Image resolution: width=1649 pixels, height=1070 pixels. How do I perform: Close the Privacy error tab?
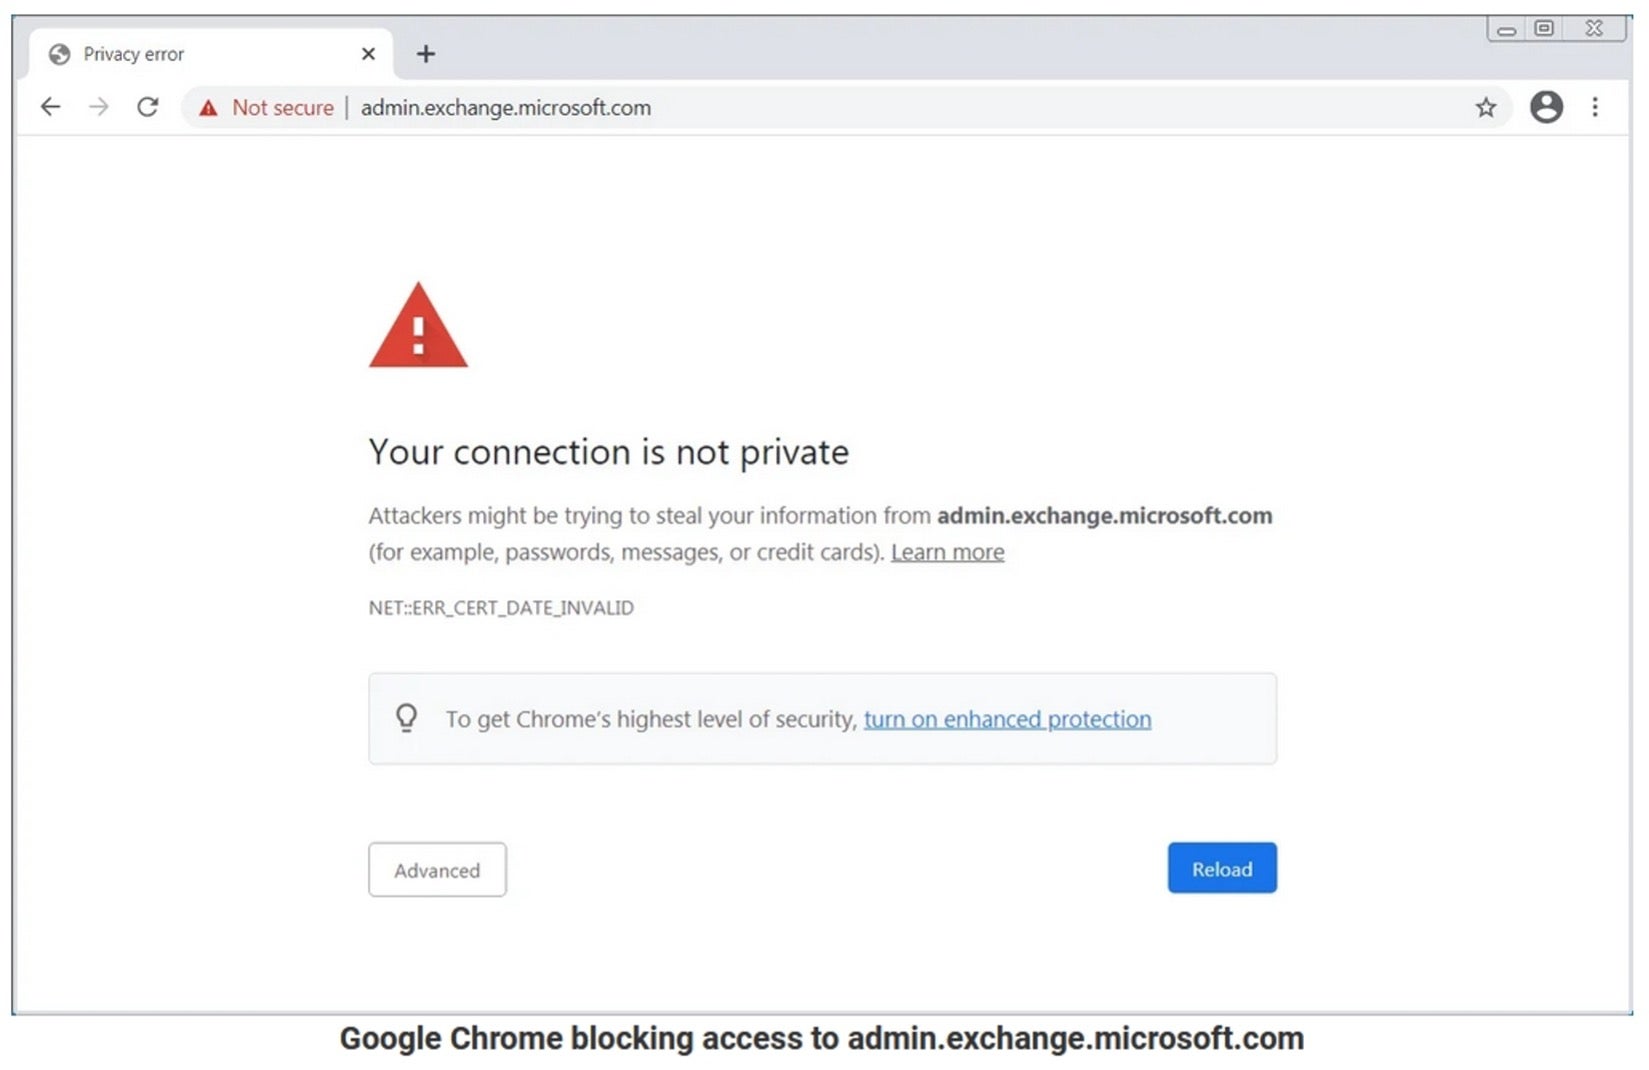[368, 54]
